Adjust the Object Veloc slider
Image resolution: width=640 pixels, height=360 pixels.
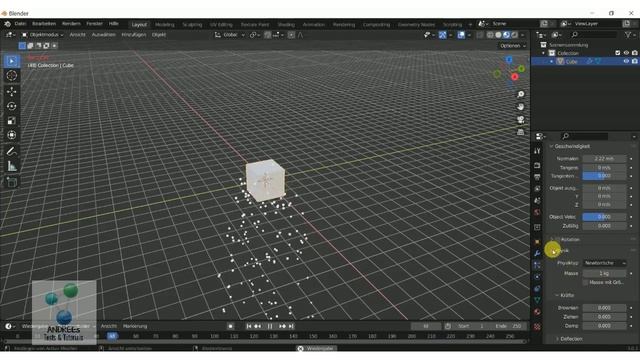pyautogui.click(x=604, y=217)
